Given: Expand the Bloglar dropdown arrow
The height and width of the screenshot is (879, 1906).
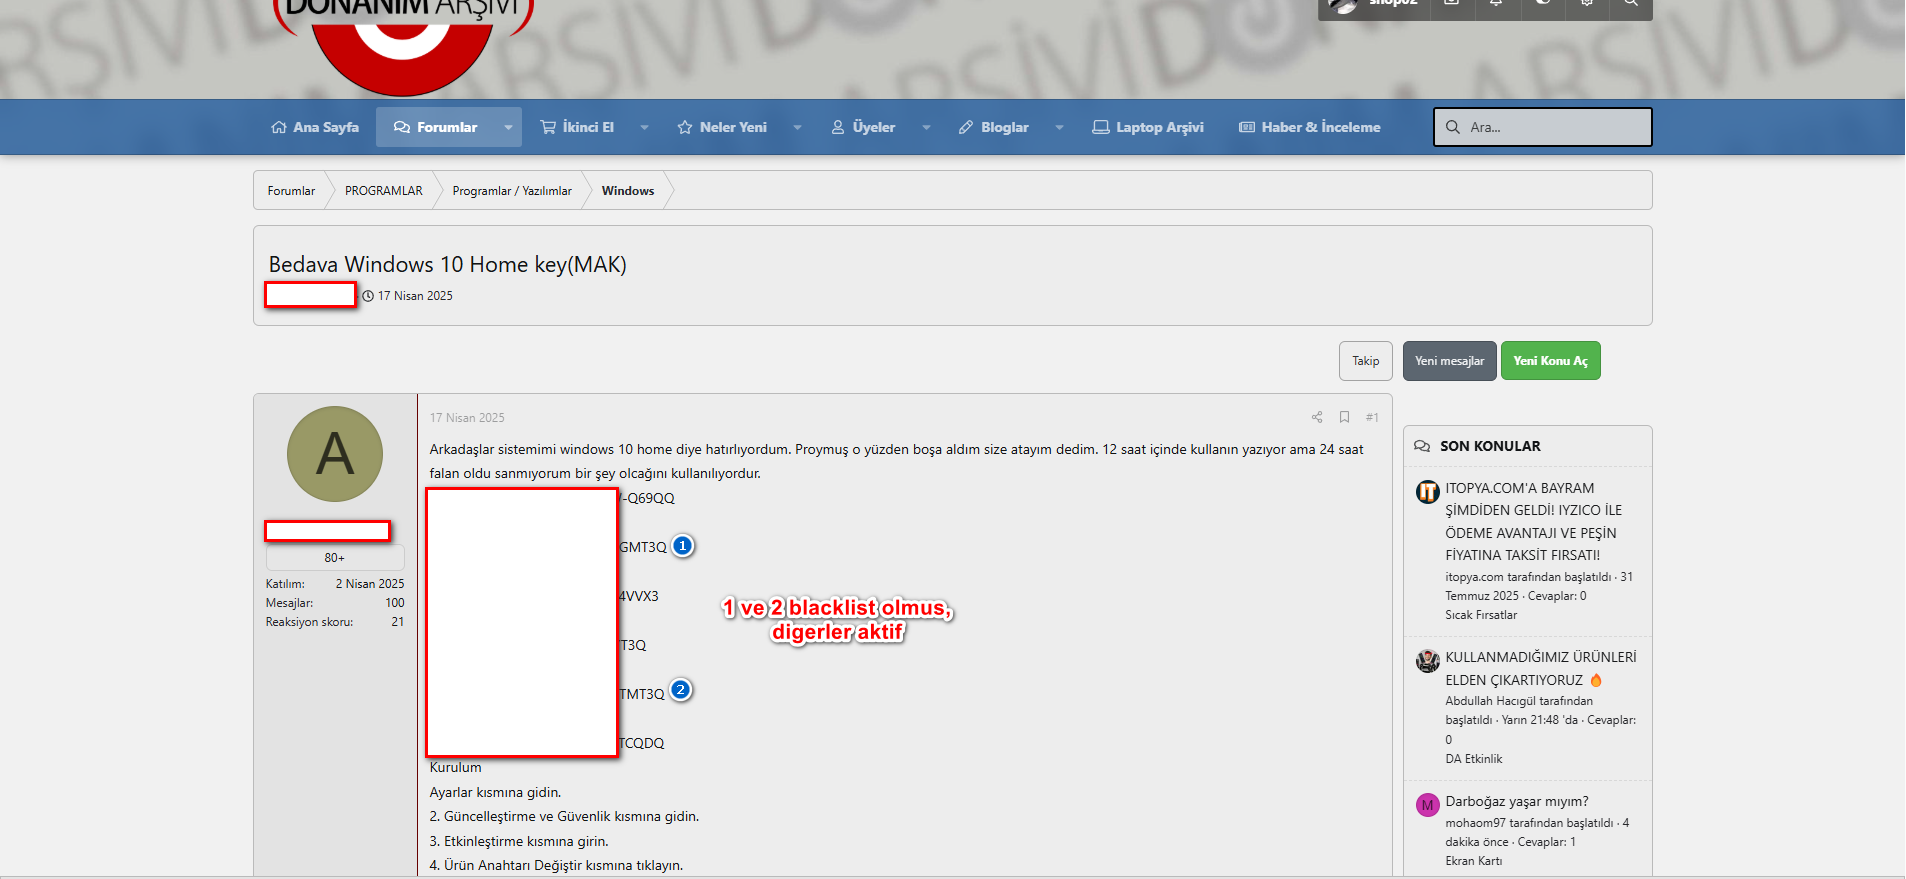Looking at the screenshot, I should pyautogui.click(x=1059, y=127).
